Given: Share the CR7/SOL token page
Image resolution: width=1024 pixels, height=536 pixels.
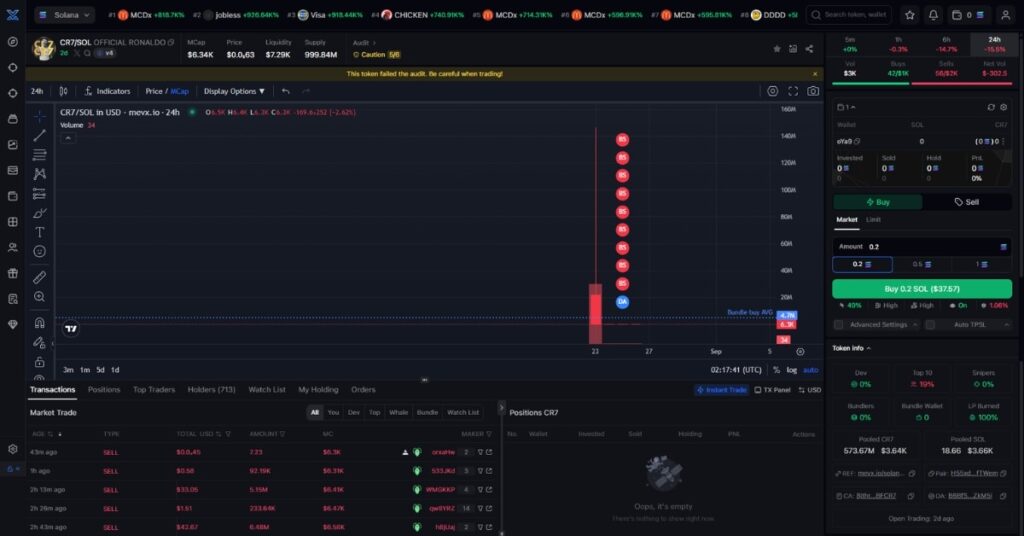Looking at the screenshot, I should [x=809, y=49].
